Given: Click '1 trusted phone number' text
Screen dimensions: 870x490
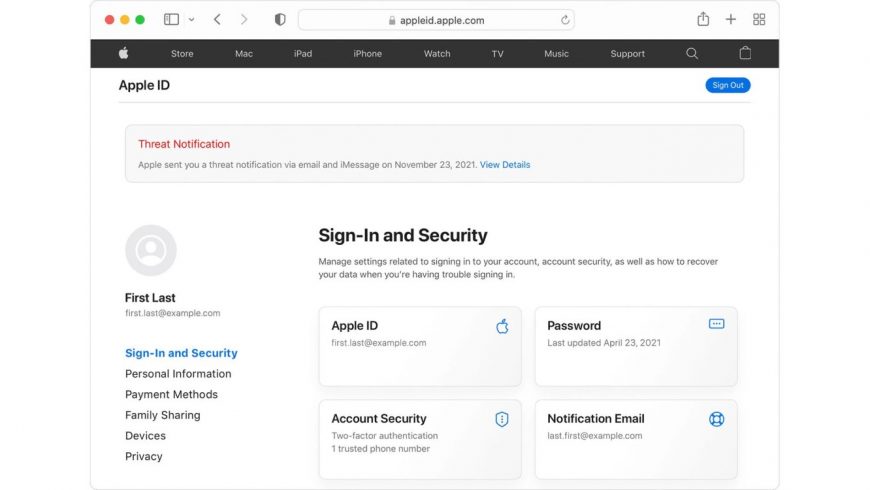Looking at the screenshot, I should tap(381, 448).
